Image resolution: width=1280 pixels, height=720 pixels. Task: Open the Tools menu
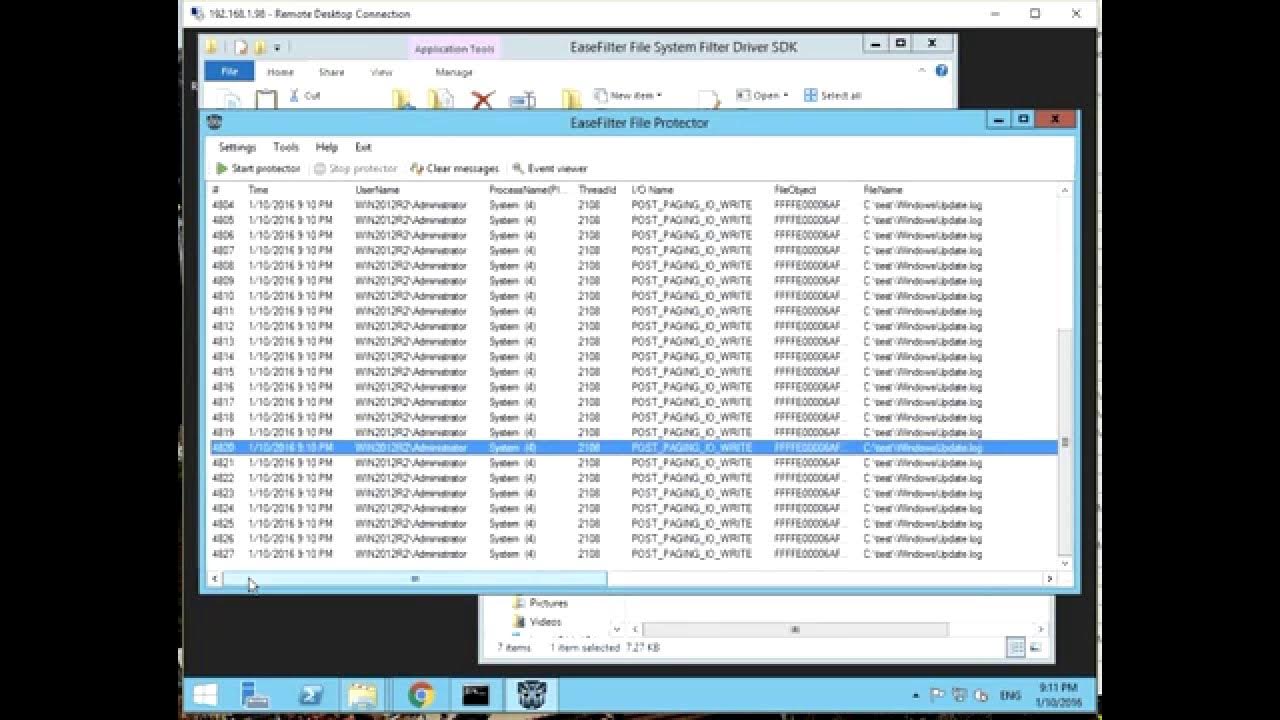pyautogui.click(x=286, y=147)
